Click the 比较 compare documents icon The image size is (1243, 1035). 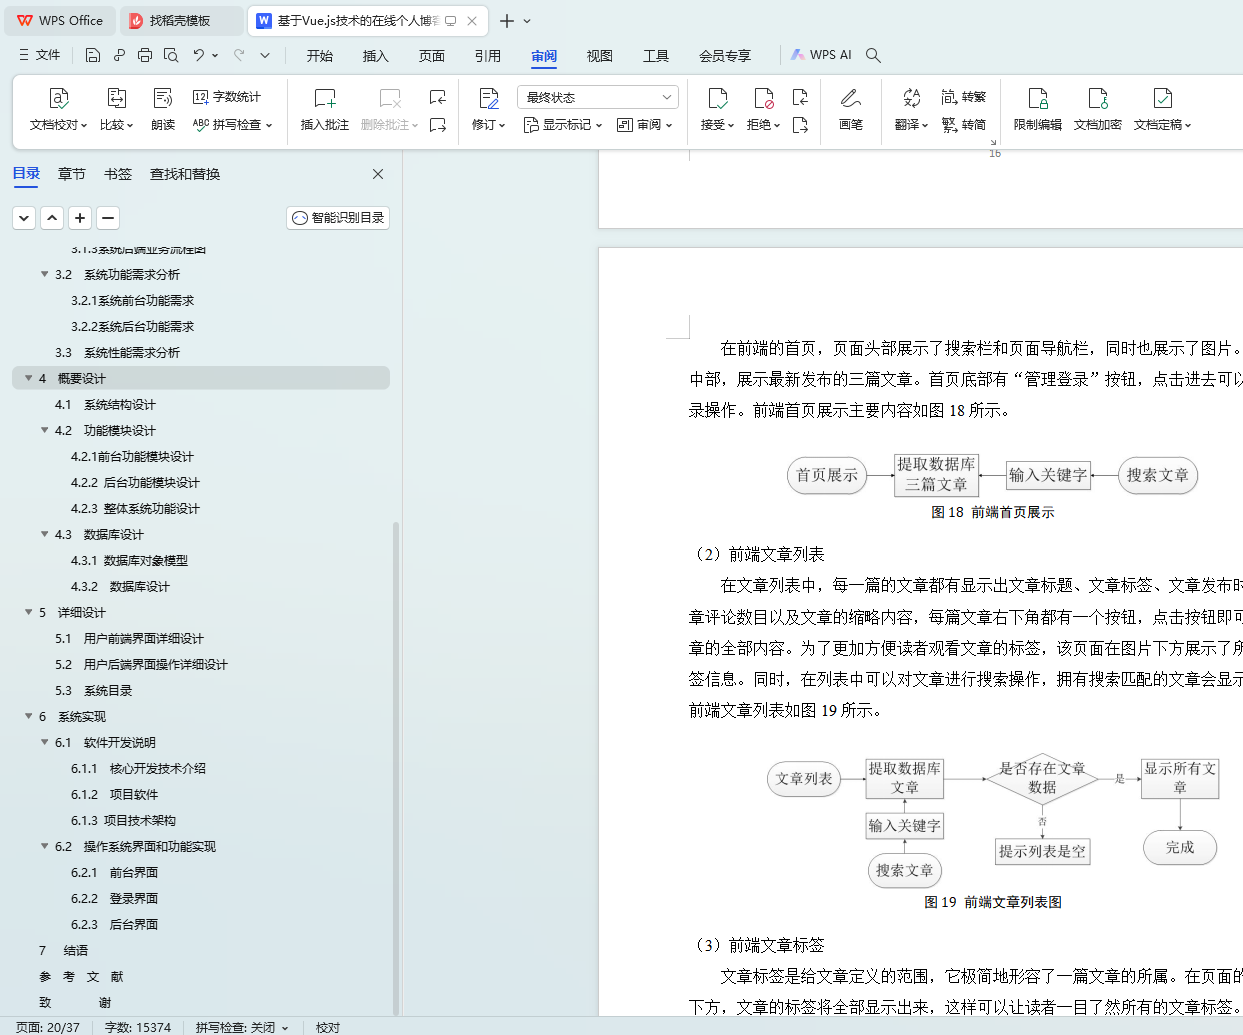coord(116,110)
